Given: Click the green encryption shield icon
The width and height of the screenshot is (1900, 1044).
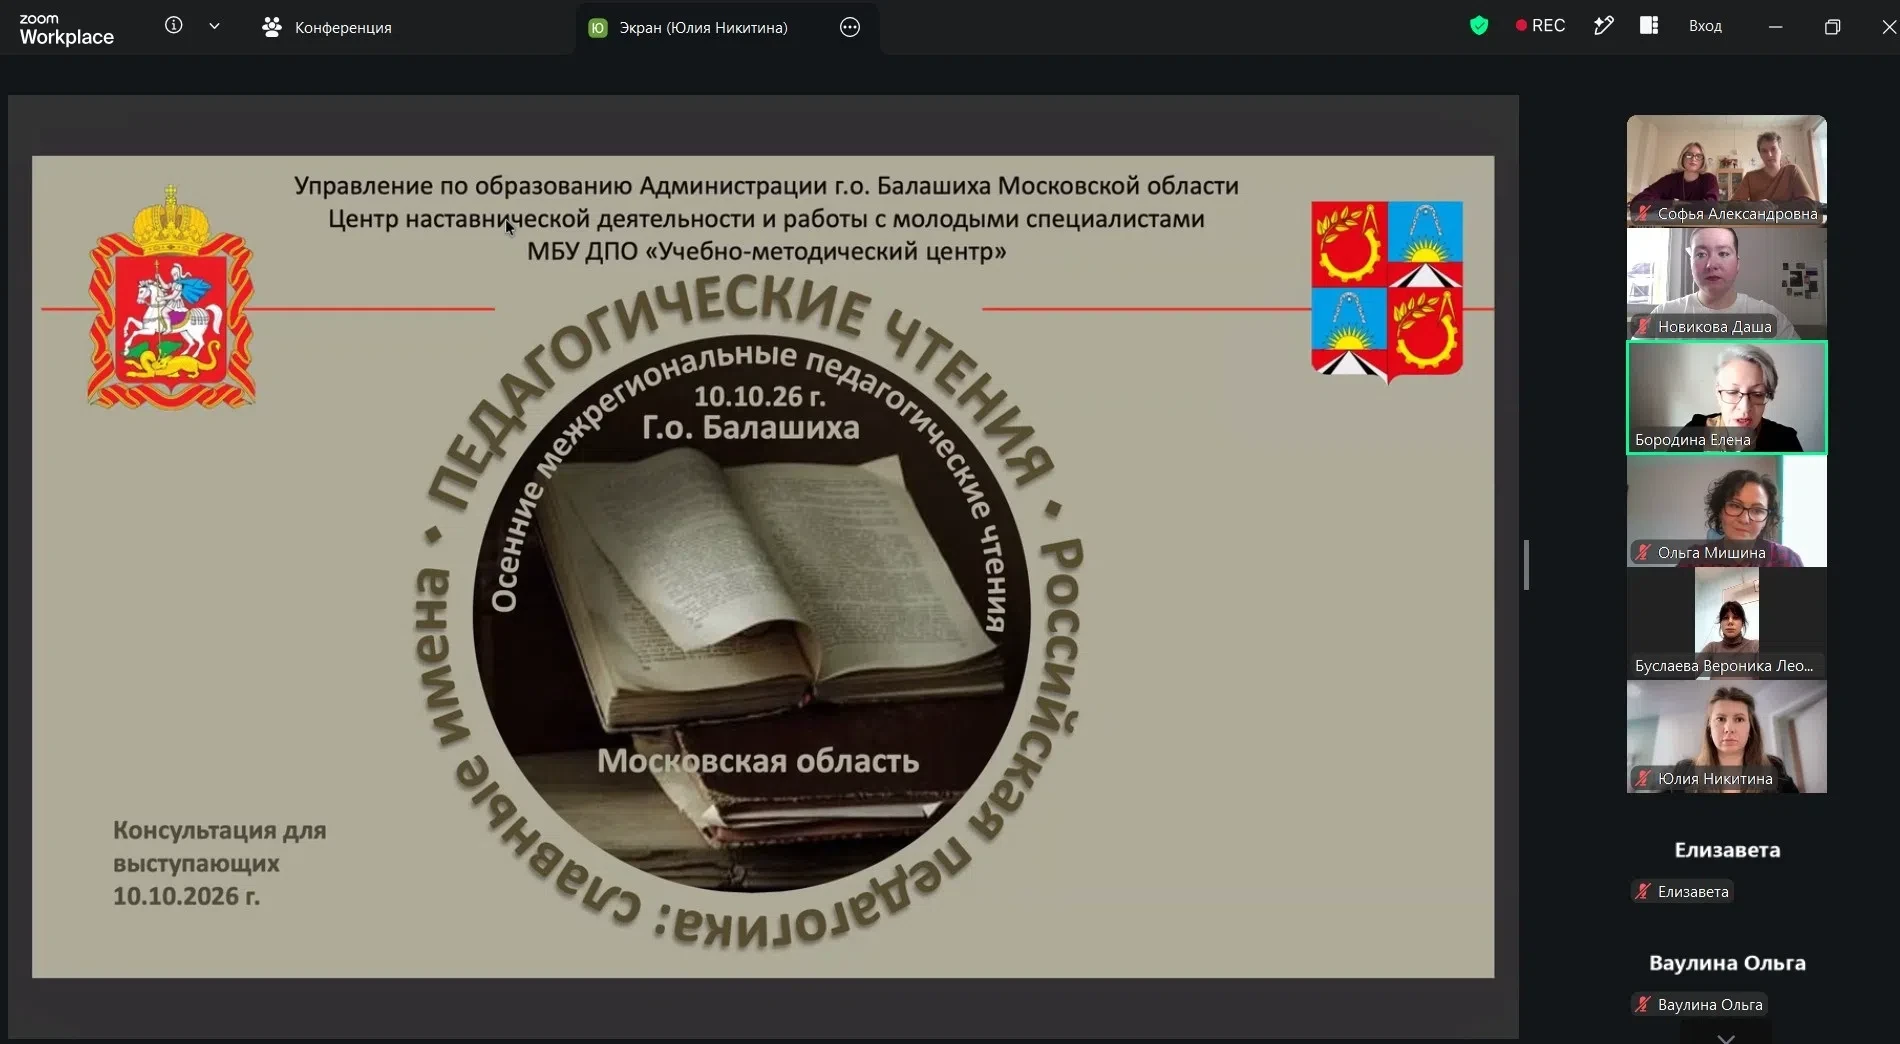Looking at the screenshot, I should (1479, 26).
